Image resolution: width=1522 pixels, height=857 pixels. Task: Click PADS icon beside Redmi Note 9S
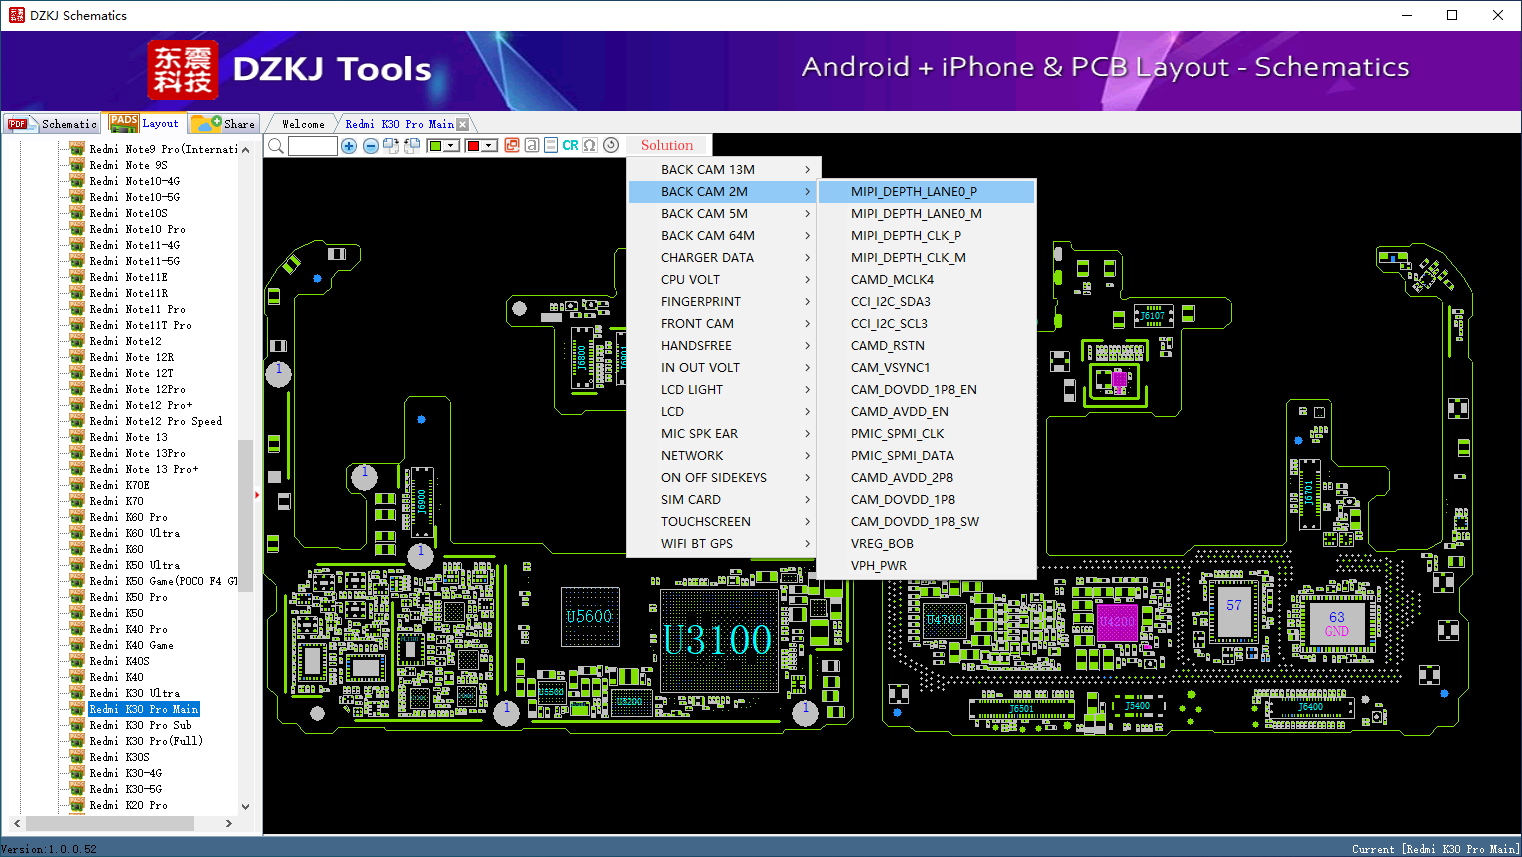77,165
